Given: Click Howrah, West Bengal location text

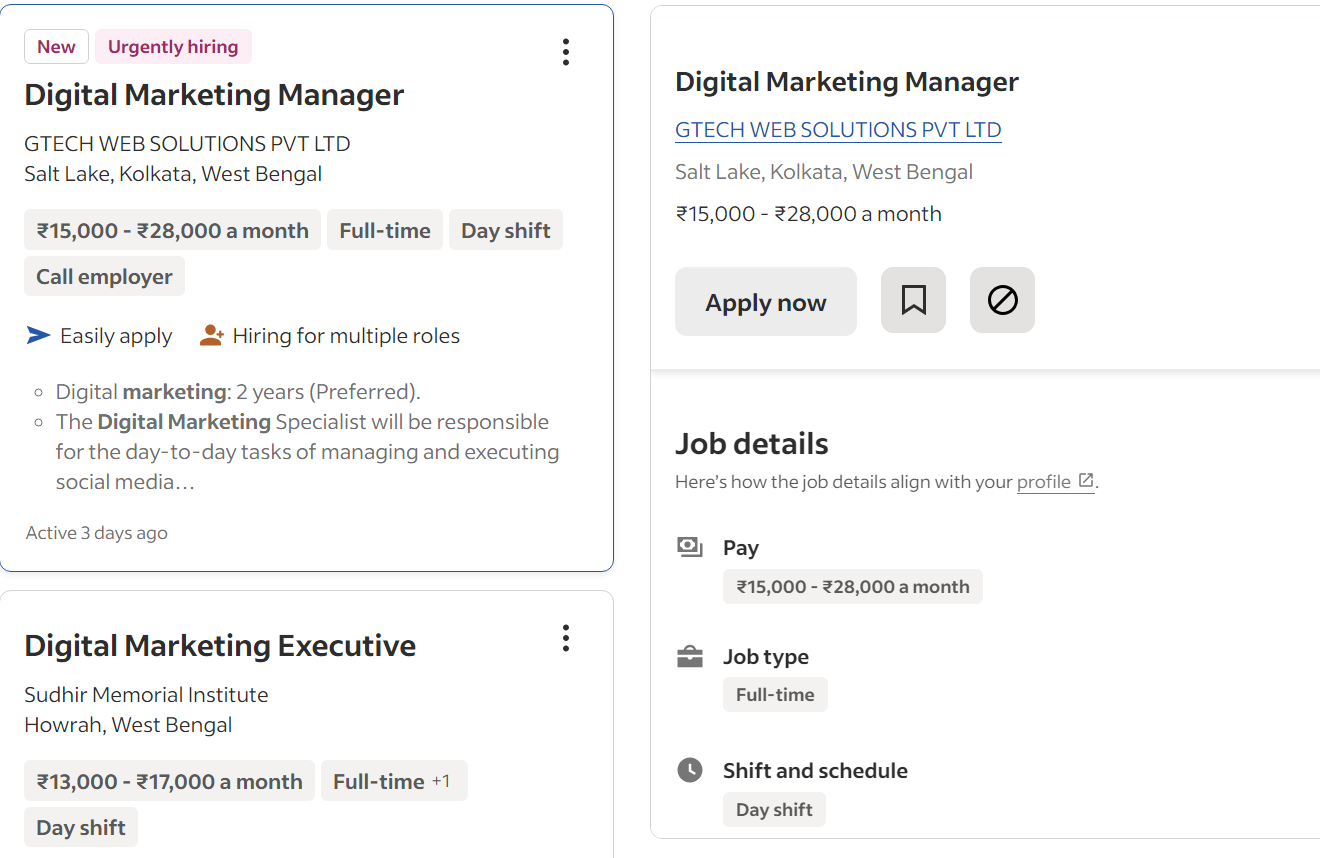Looking at the screenshot, I should [x=128, y=725].
